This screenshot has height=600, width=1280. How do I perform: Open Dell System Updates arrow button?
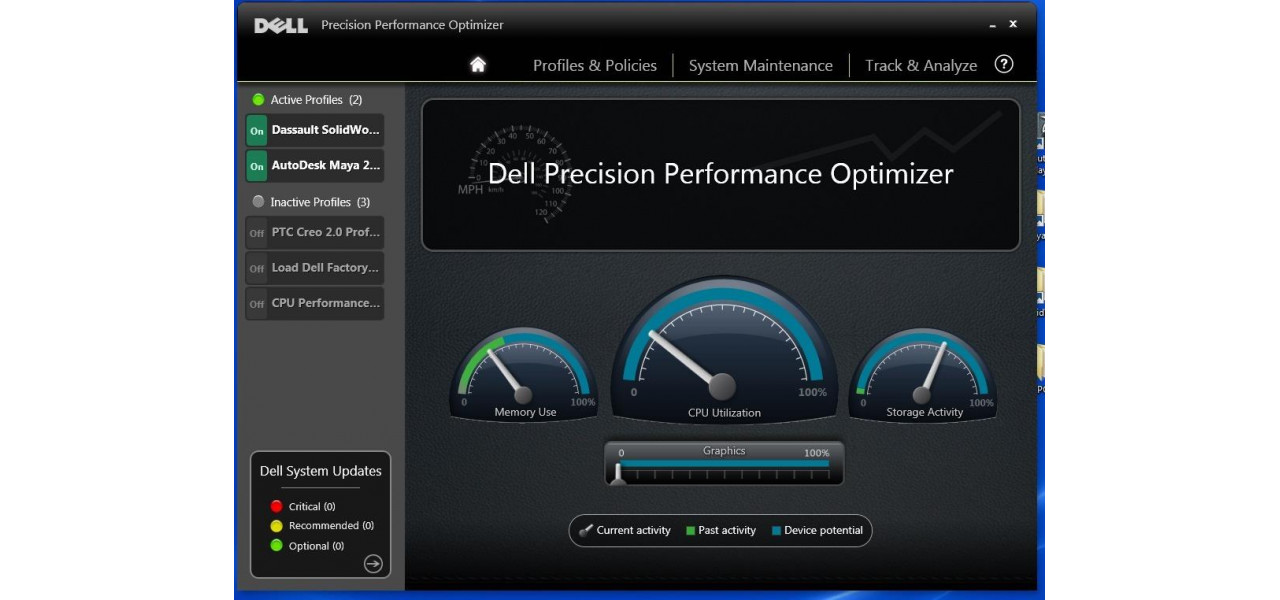[x=373, y=564]
